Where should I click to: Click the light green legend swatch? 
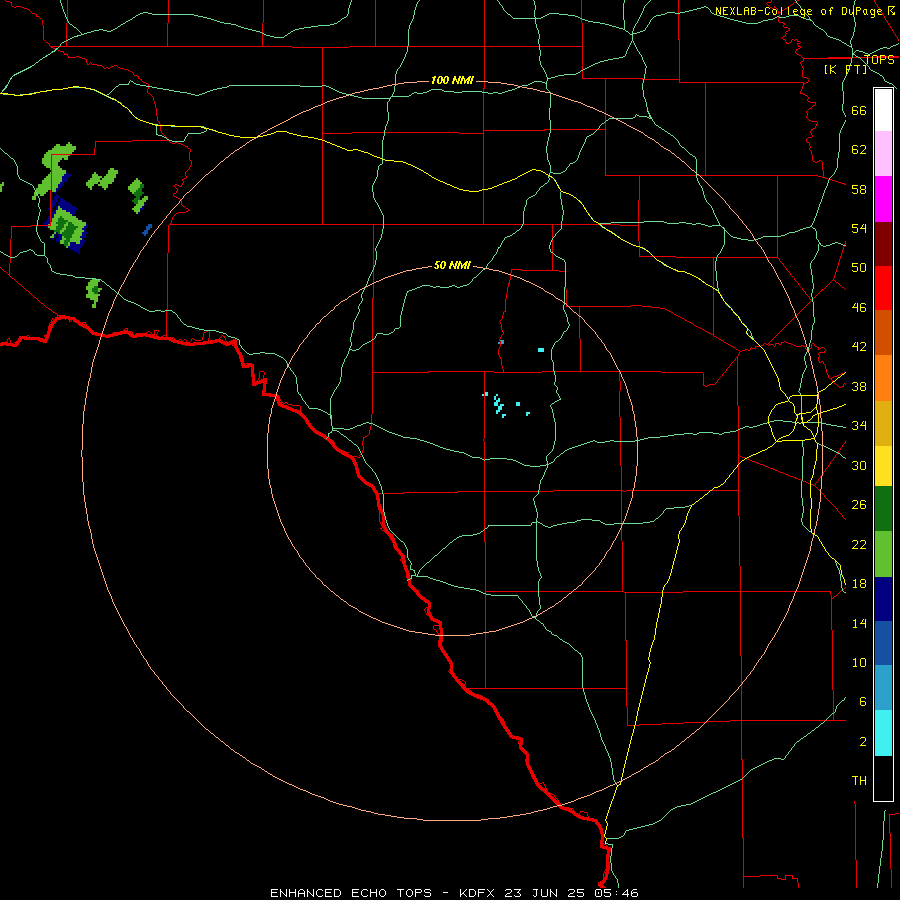coord(883,554)
